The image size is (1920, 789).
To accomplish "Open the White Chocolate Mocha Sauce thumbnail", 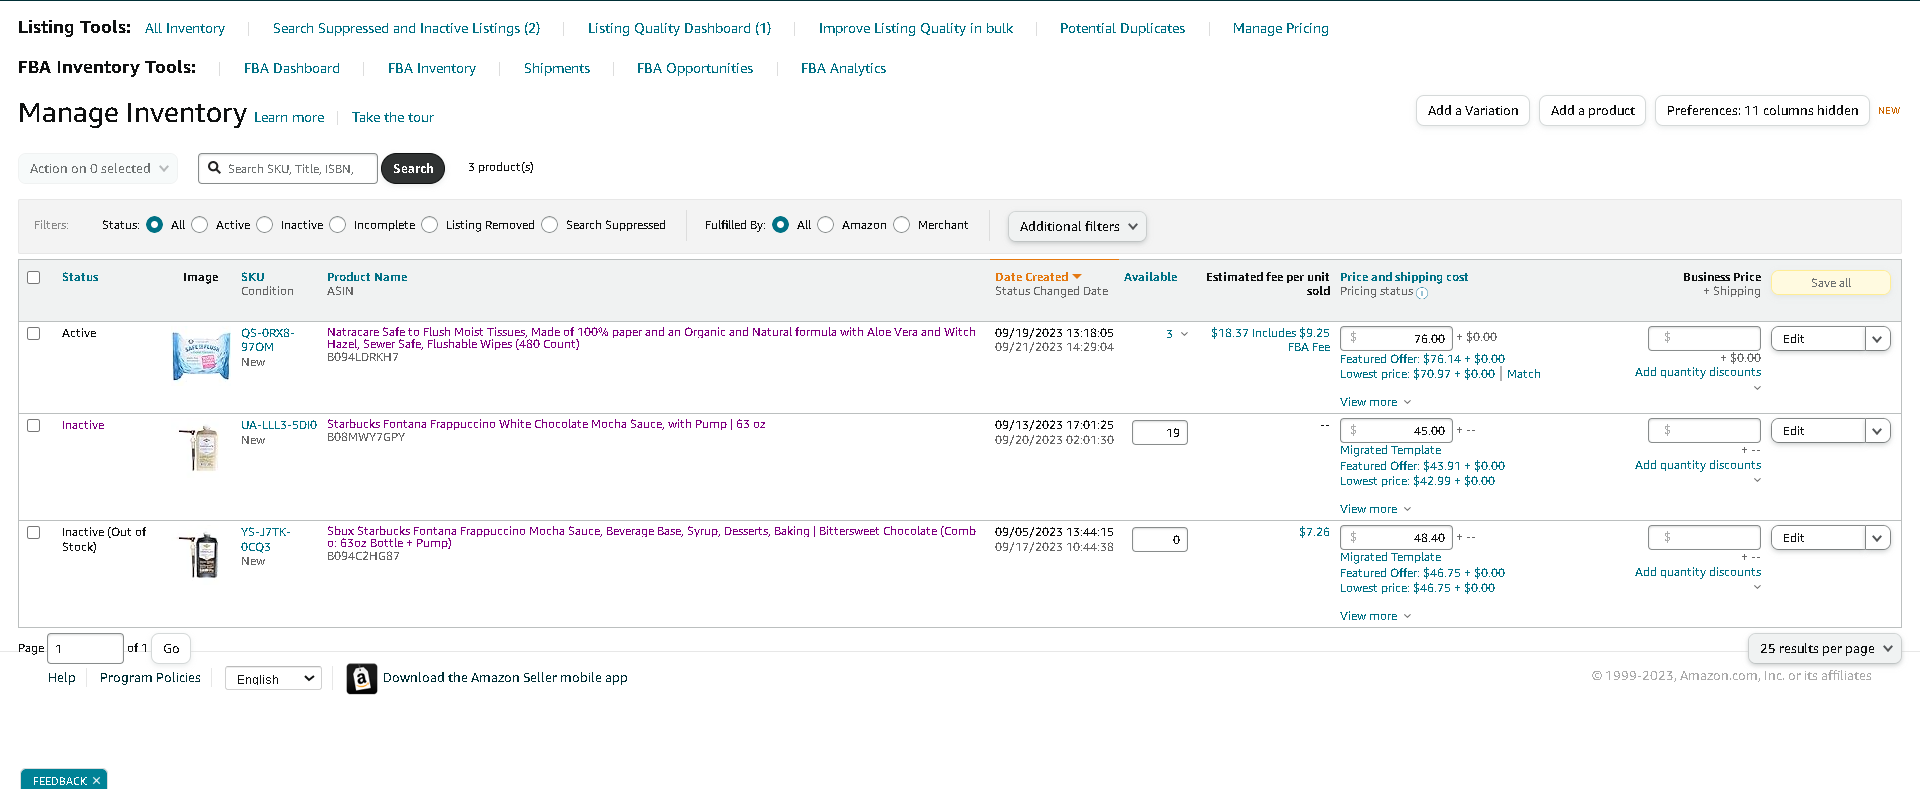I will point(201,447).
